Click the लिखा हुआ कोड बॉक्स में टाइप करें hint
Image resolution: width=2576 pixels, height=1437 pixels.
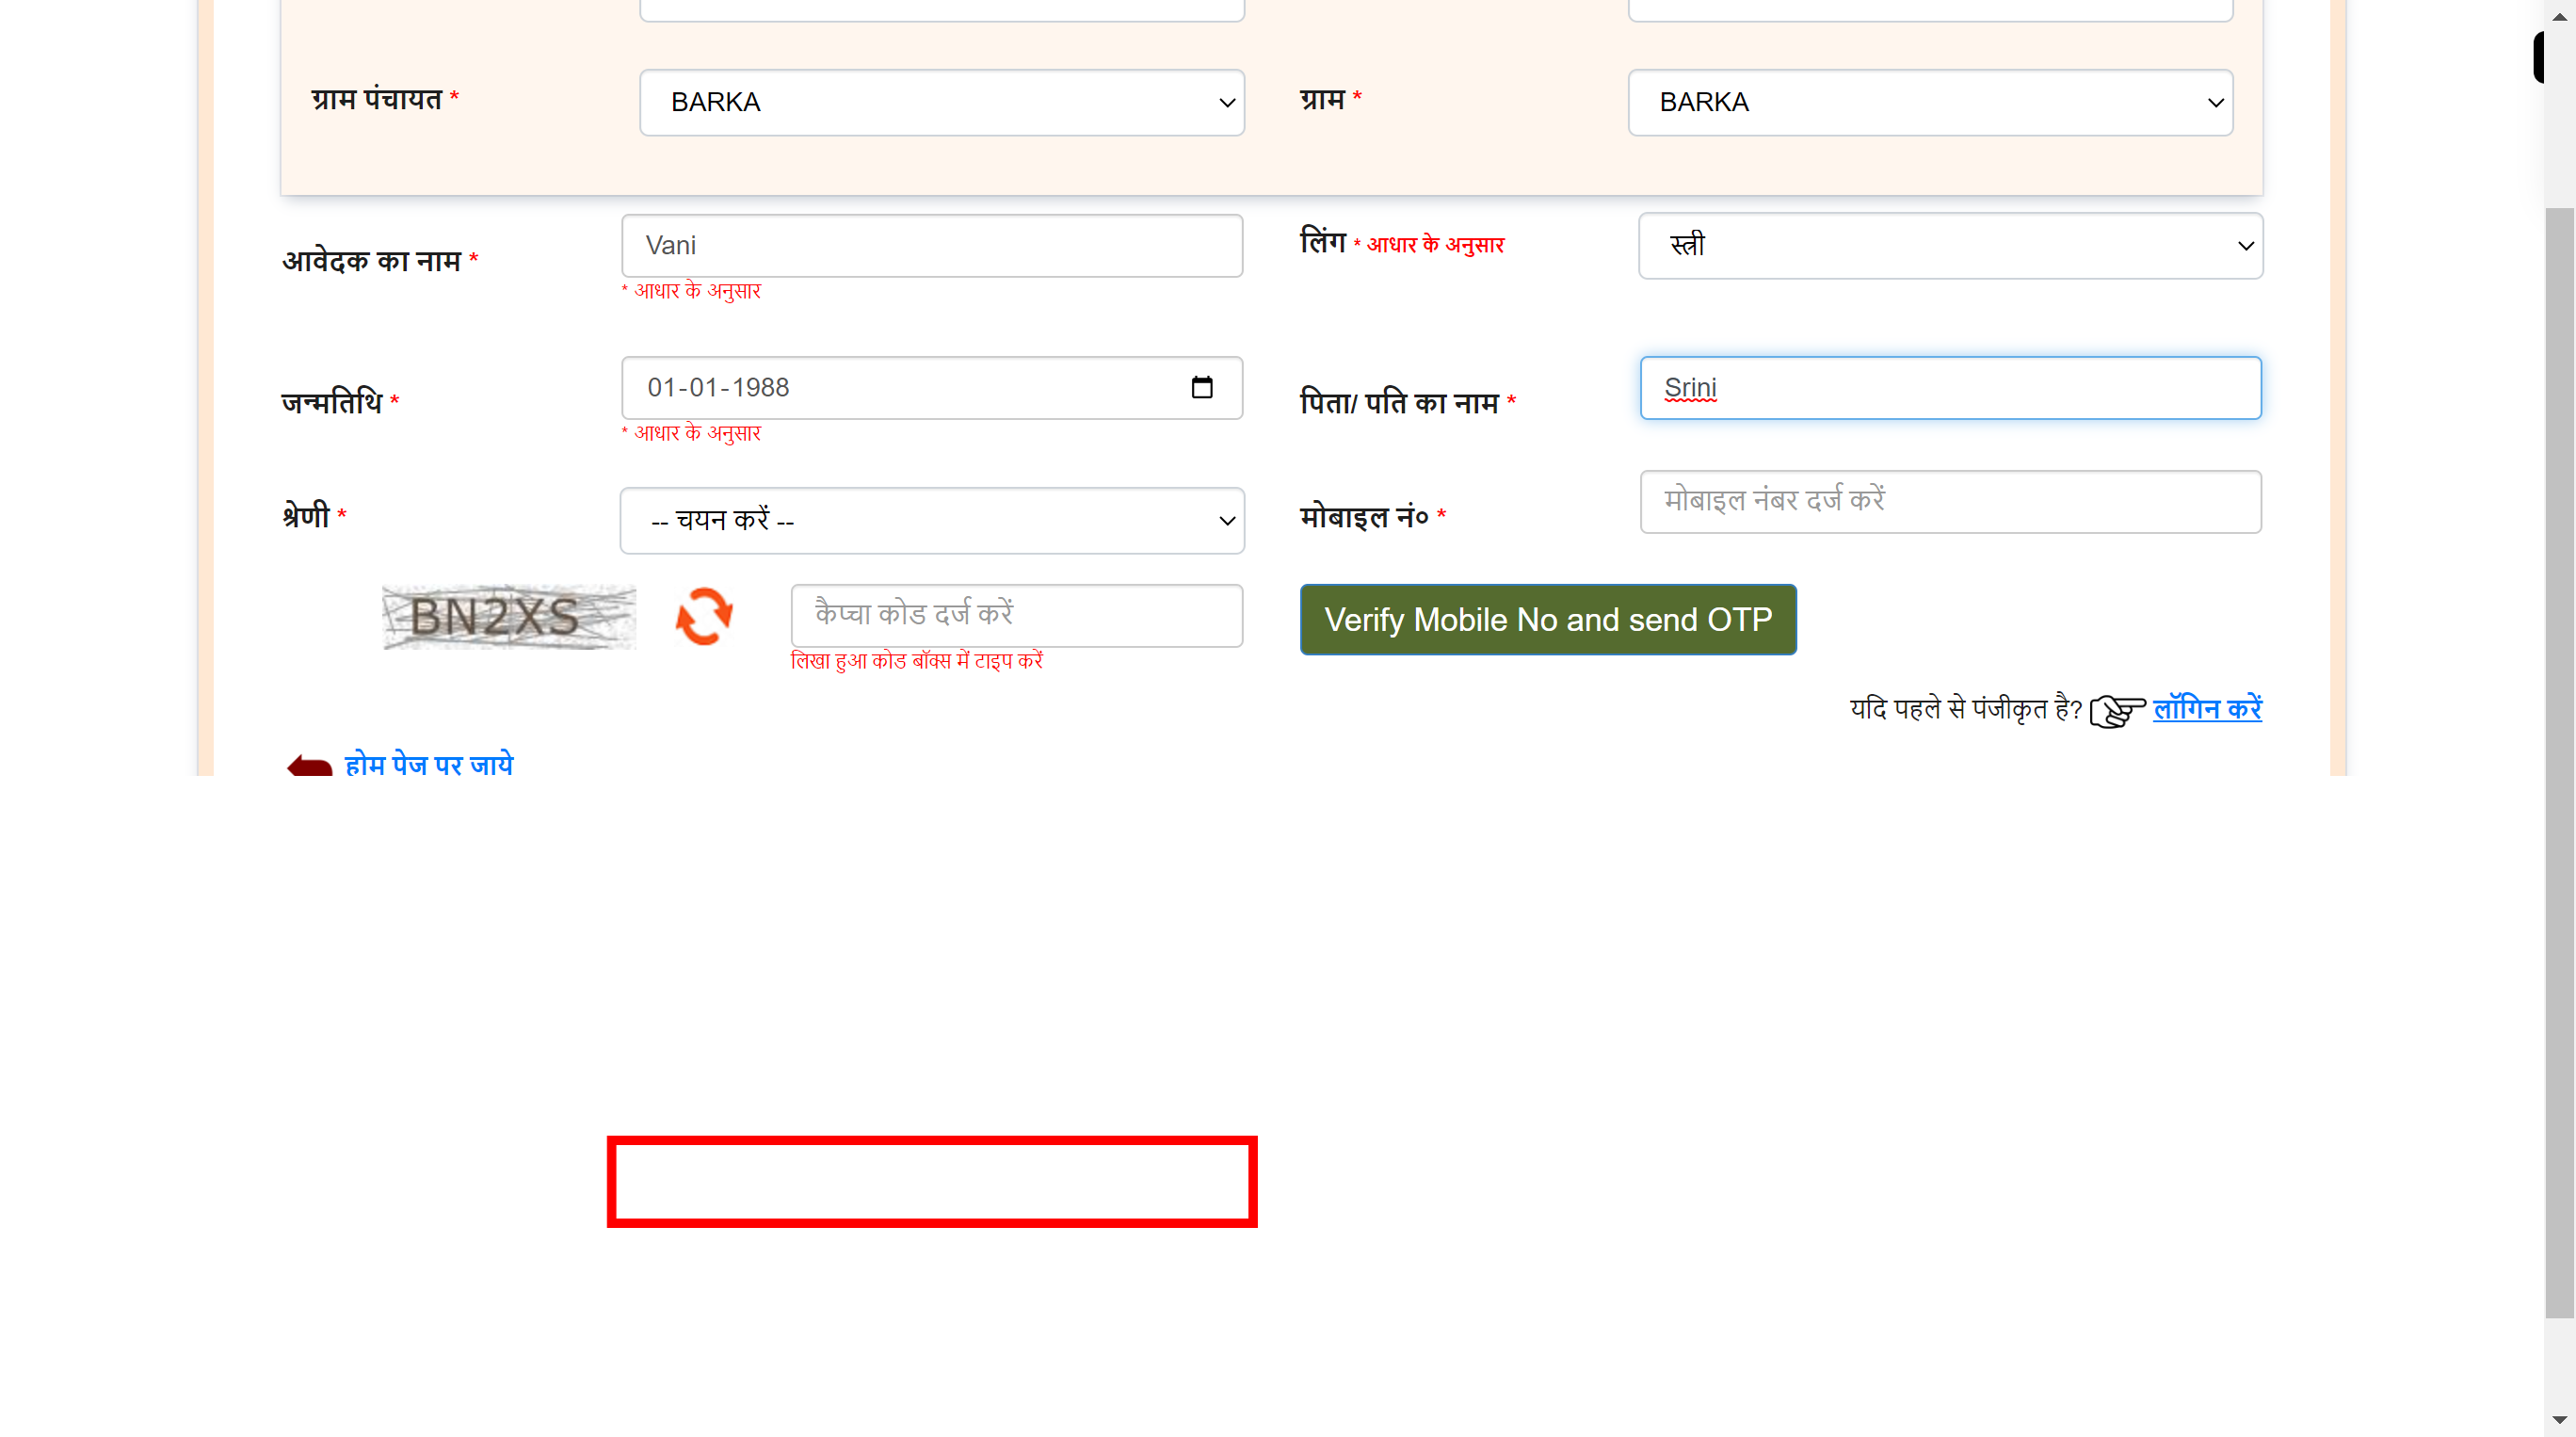(916, 661)
